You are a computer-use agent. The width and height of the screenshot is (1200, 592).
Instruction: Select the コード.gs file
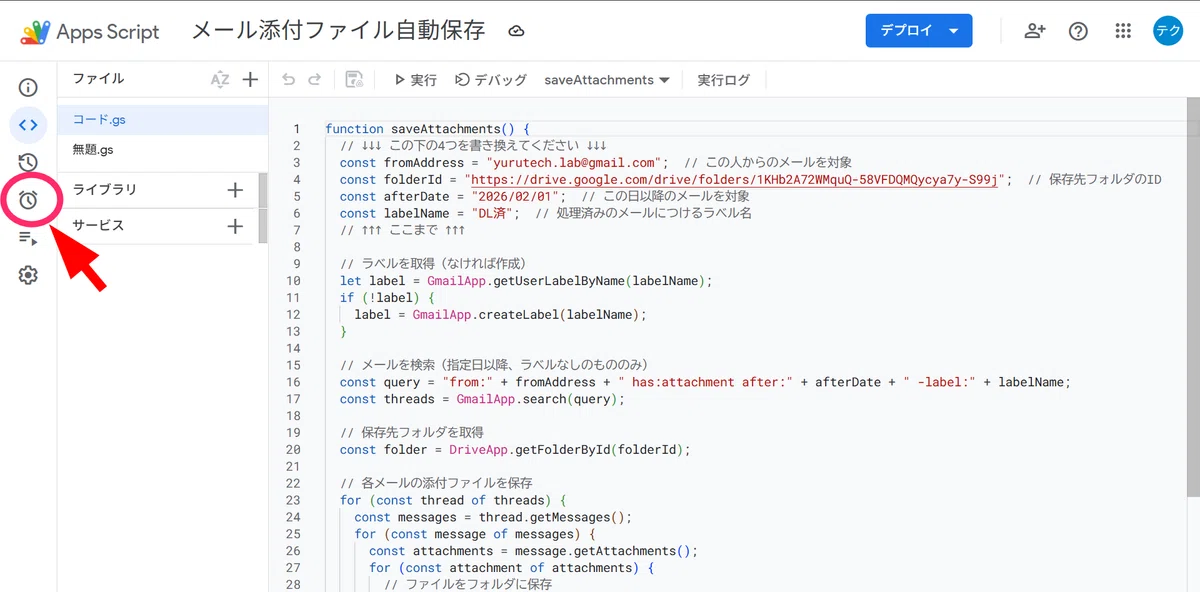click(x=163, y=120)
